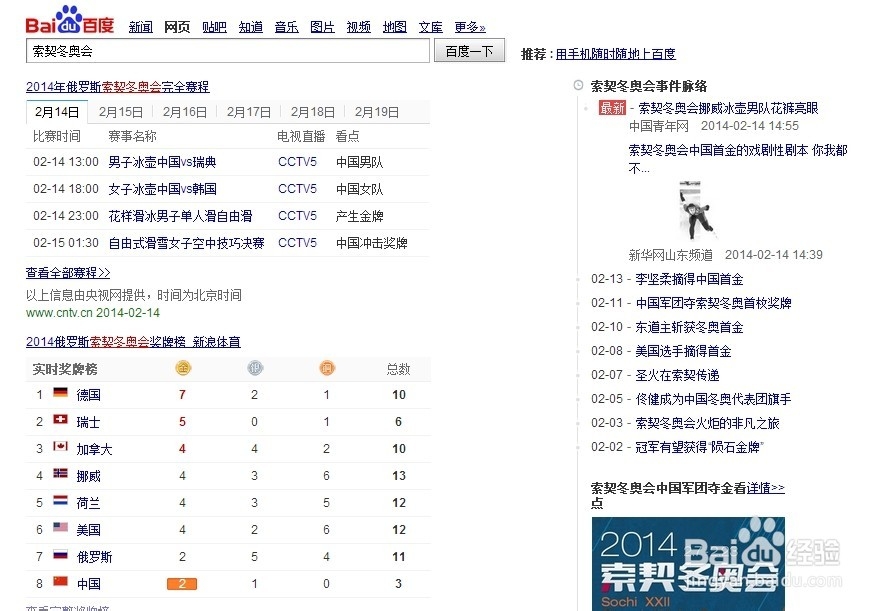Click the Norway flag icon

click(x=60, y=473)
